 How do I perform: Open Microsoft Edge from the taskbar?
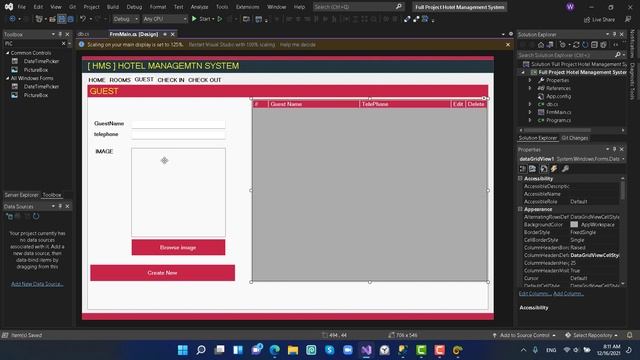pos(275,350)
